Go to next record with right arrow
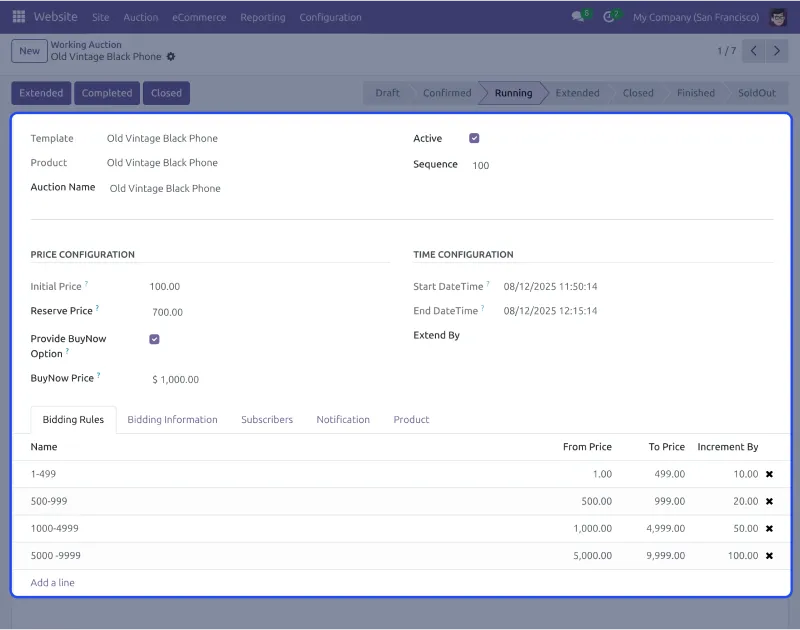Screen dimensions: 800x630 [777, 50]
